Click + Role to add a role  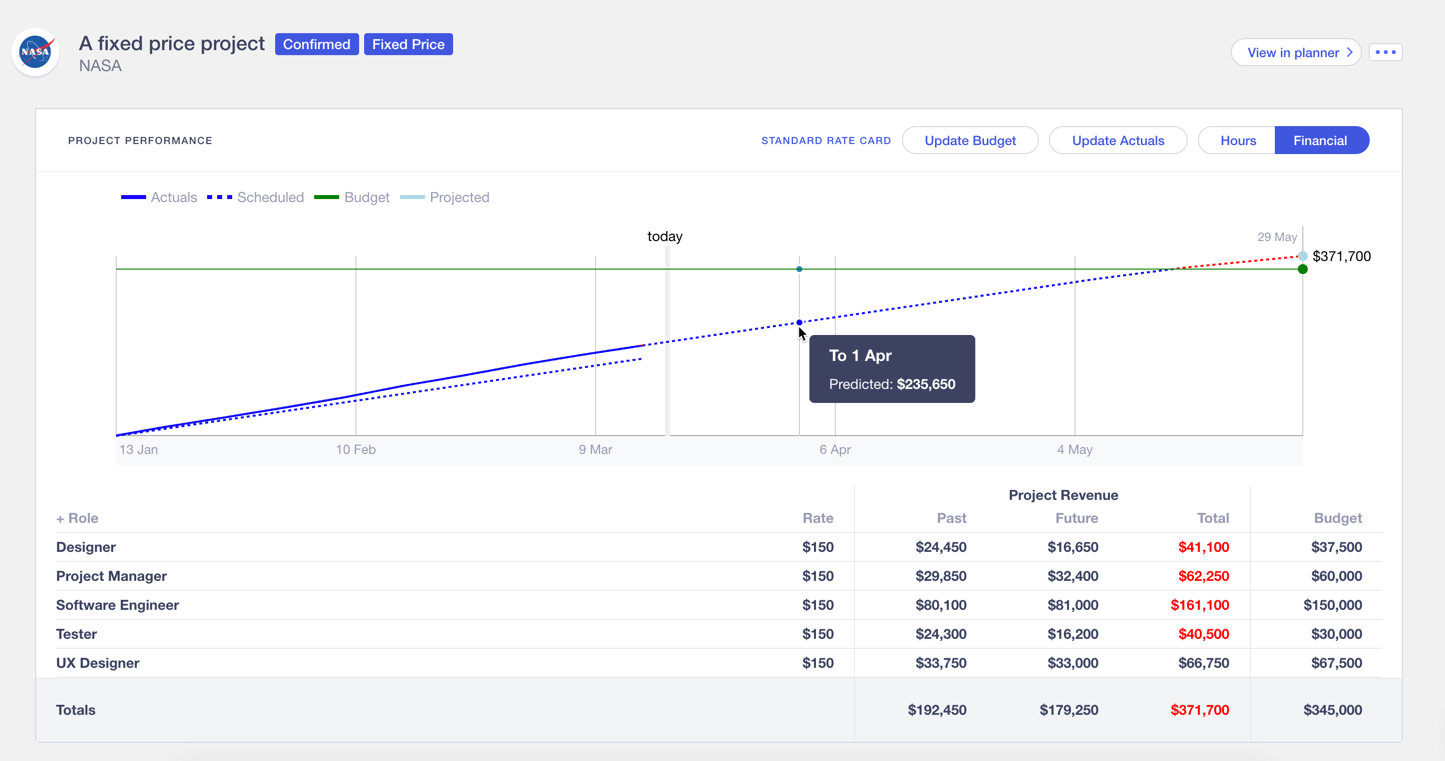(x=77, y=518)
